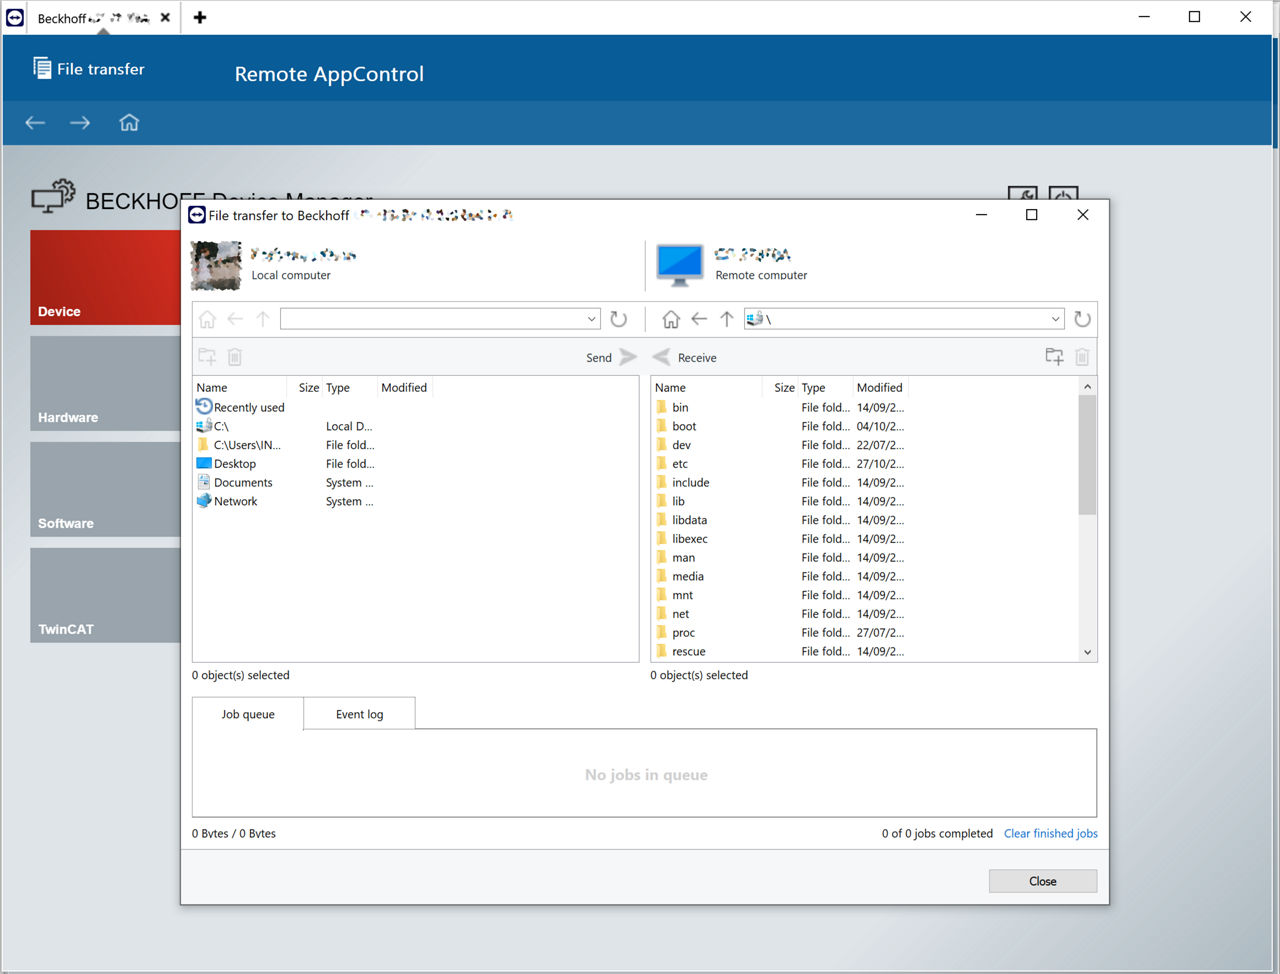Open the local path dropdown
1280x974 pixels.
pyautogui.click(x=591, y=319)
